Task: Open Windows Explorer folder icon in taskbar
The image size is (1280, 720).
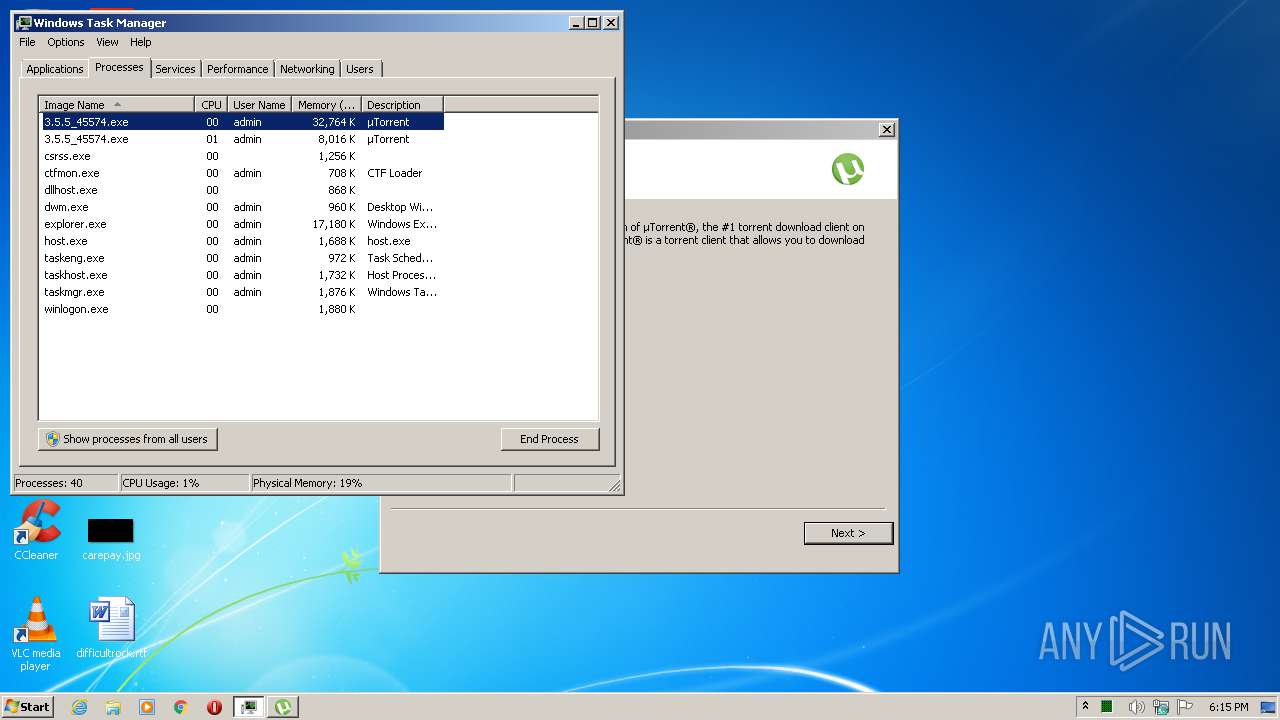Action: (x=113, y=707)
